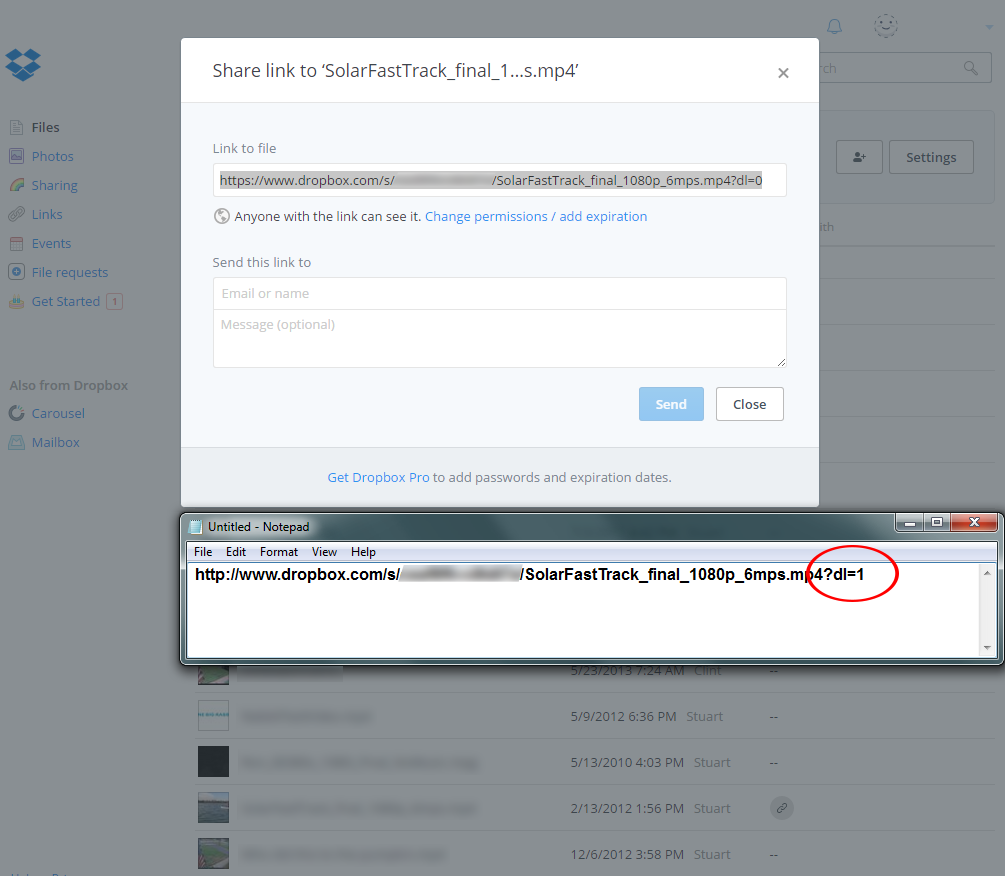Click the Settings button
This screenshot has width=1005, height=876.
tap(931, 157)
